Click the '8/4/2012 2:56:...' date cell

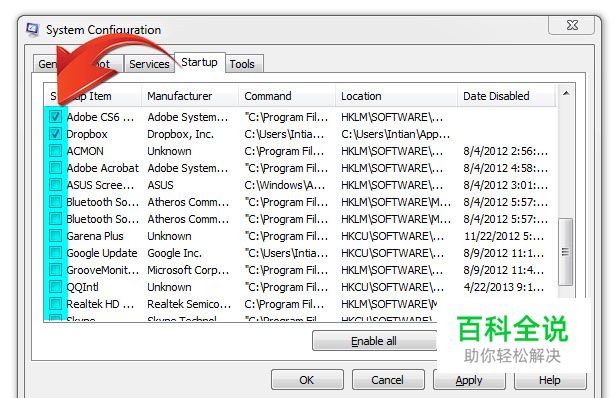(505, 151)
